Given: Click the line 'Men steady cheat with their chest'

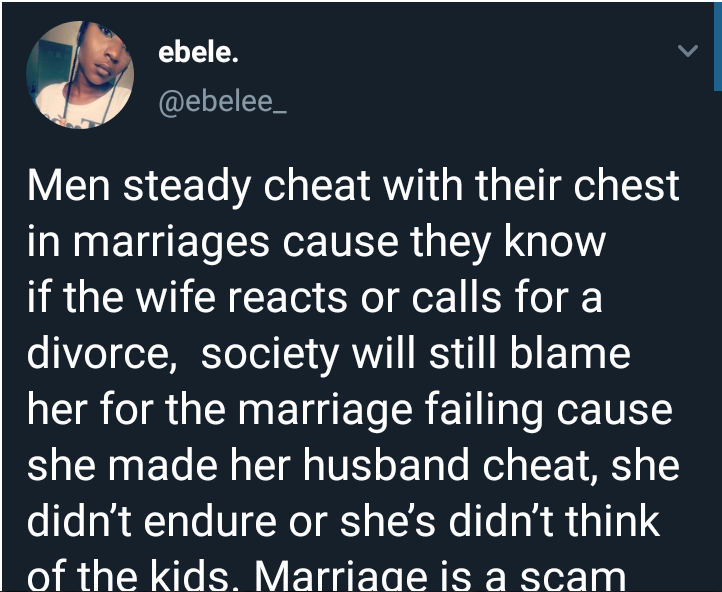Looking at the screenshot, I should 353,186.
